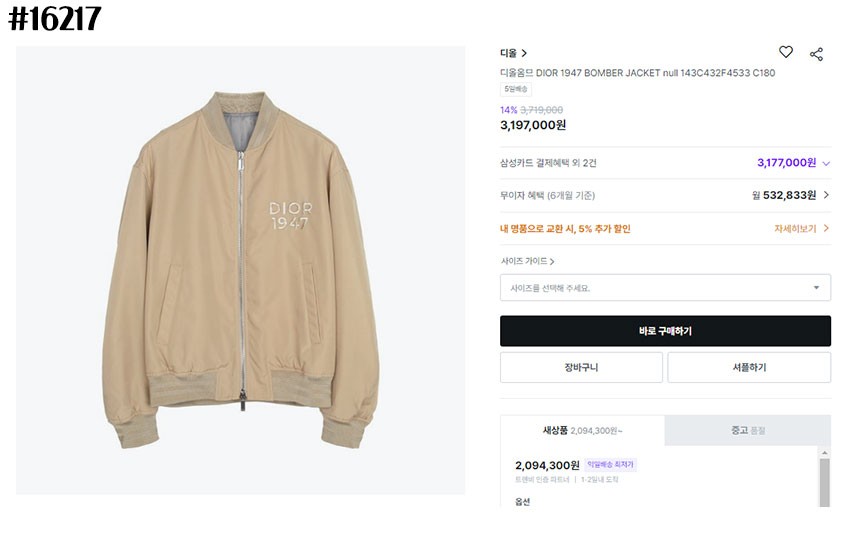Click 자세히보기 for the 5% exchange discount
This screenshot has width=860, height=546.
pos(801,228)
